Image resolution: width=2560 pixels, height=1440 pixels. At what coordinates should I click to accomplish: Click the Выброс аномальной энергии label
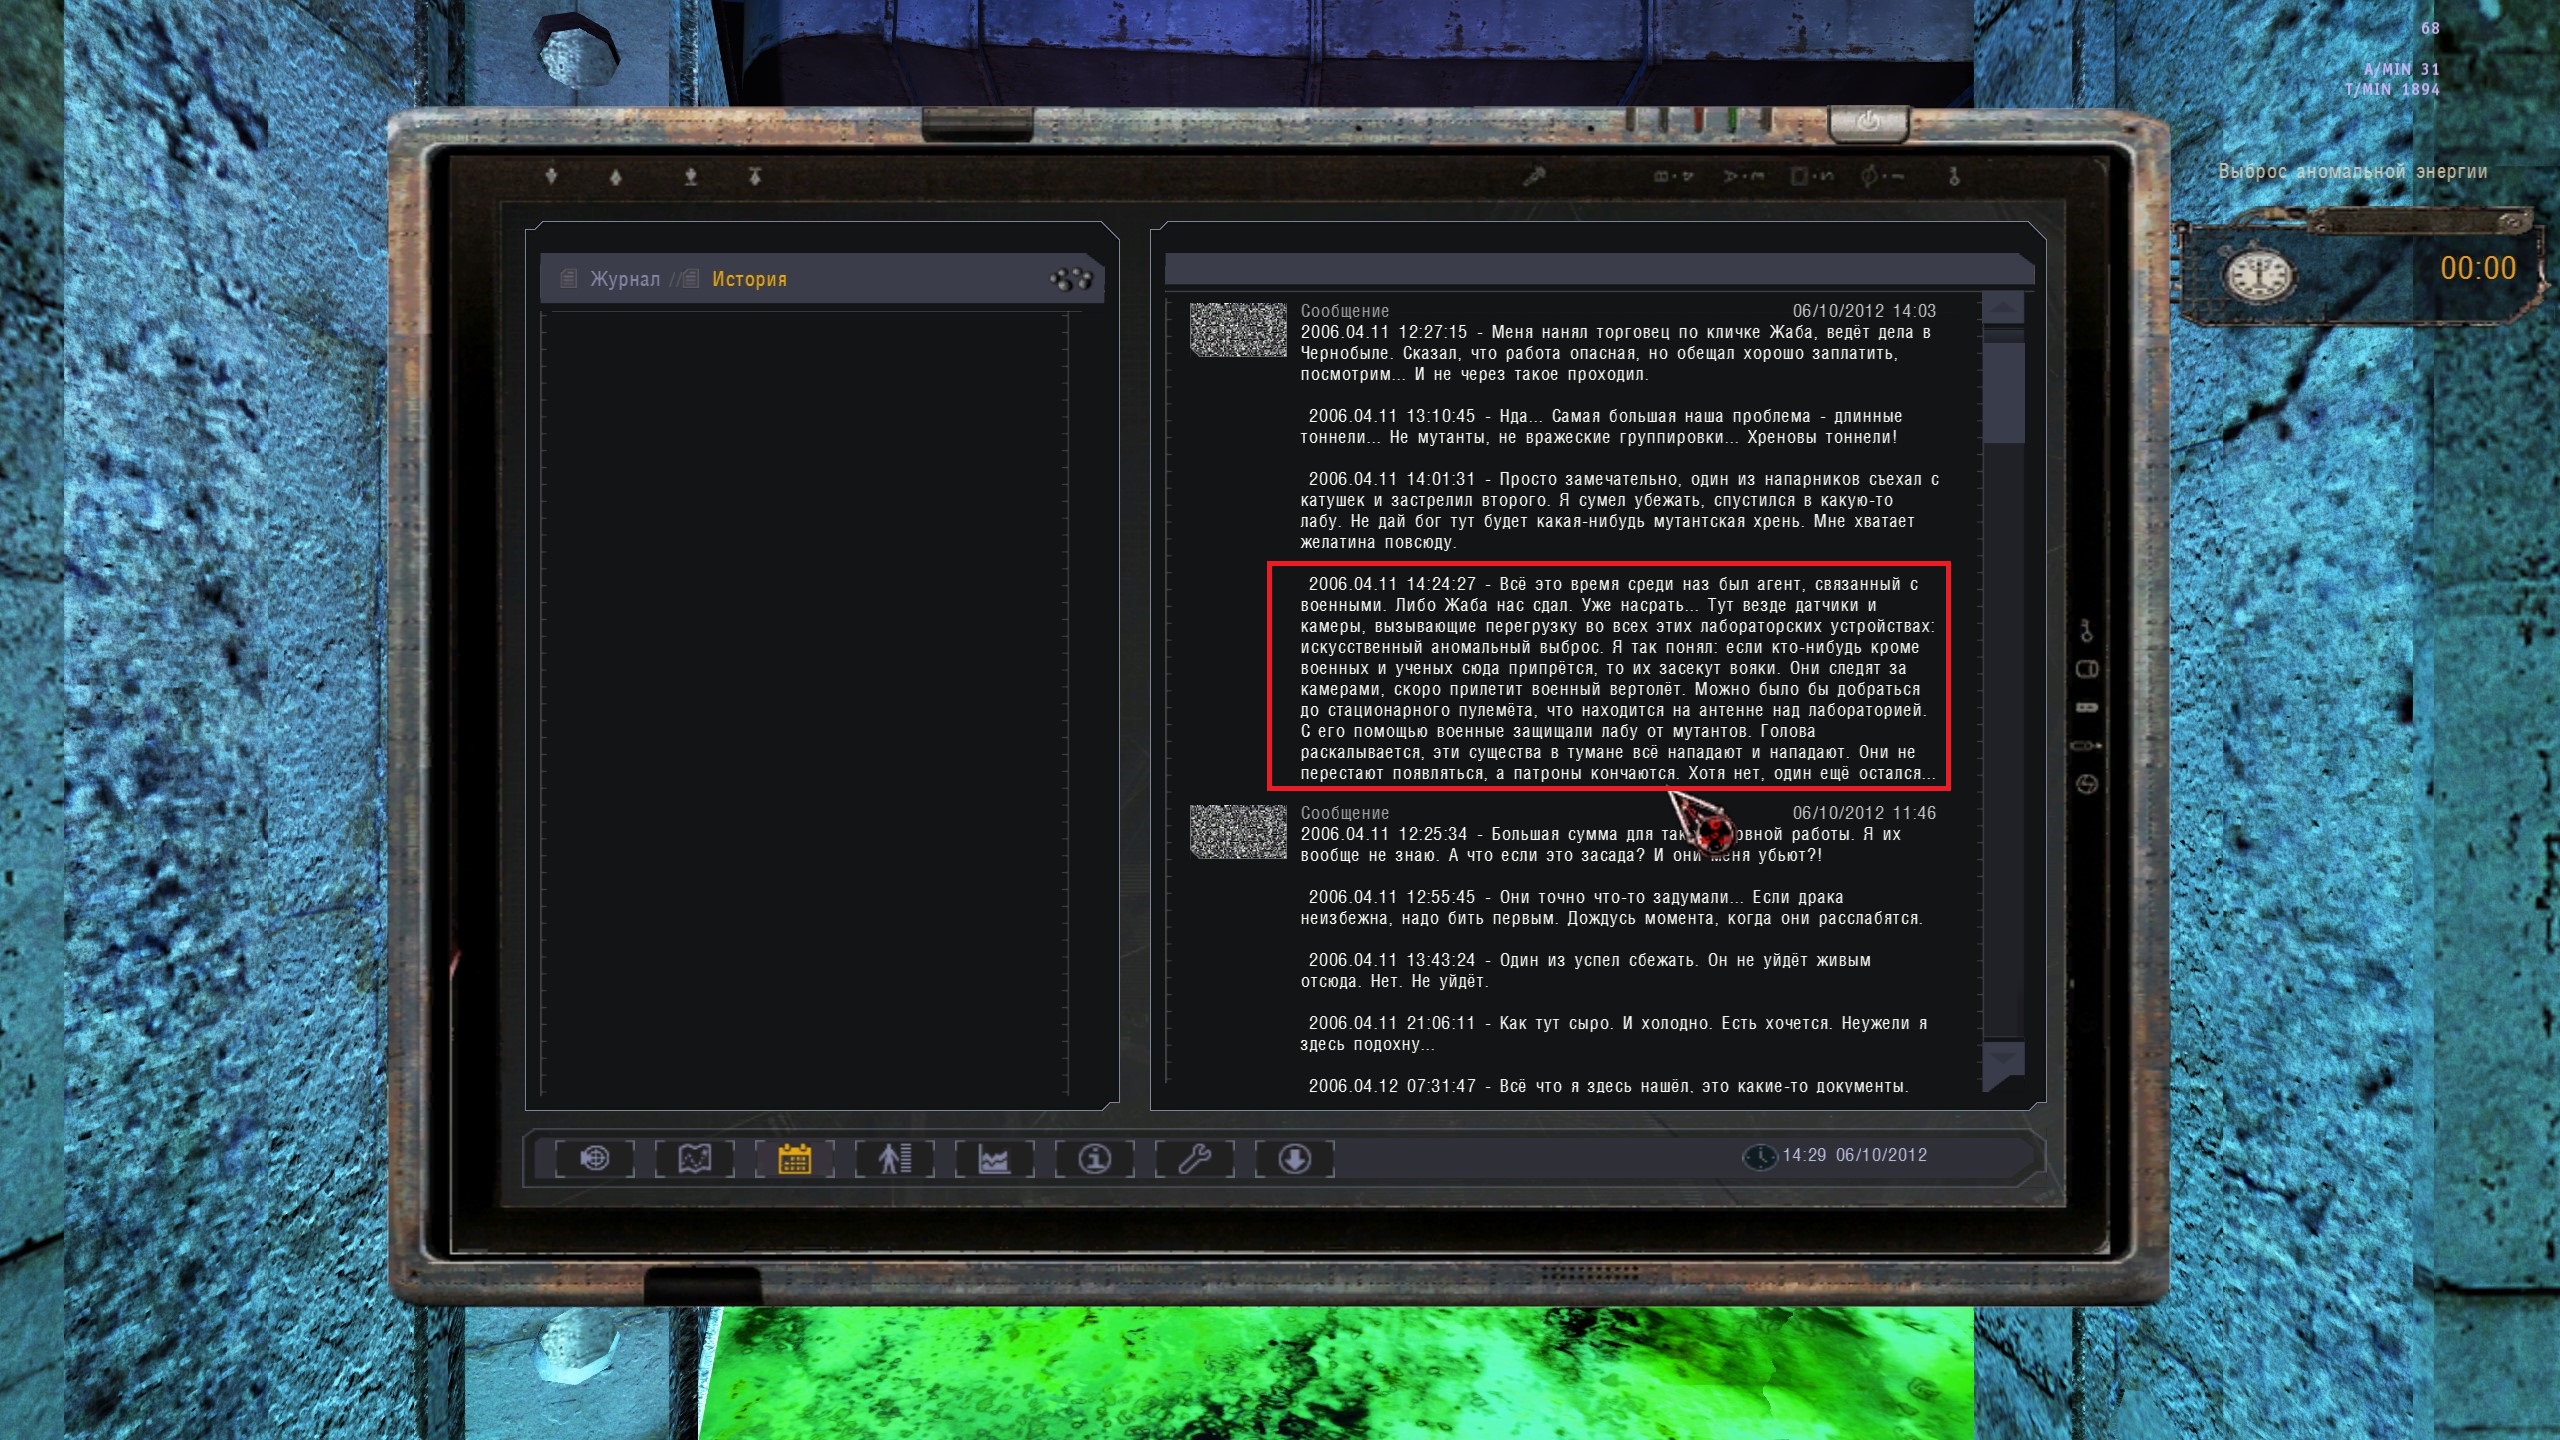pos(2353,171)
